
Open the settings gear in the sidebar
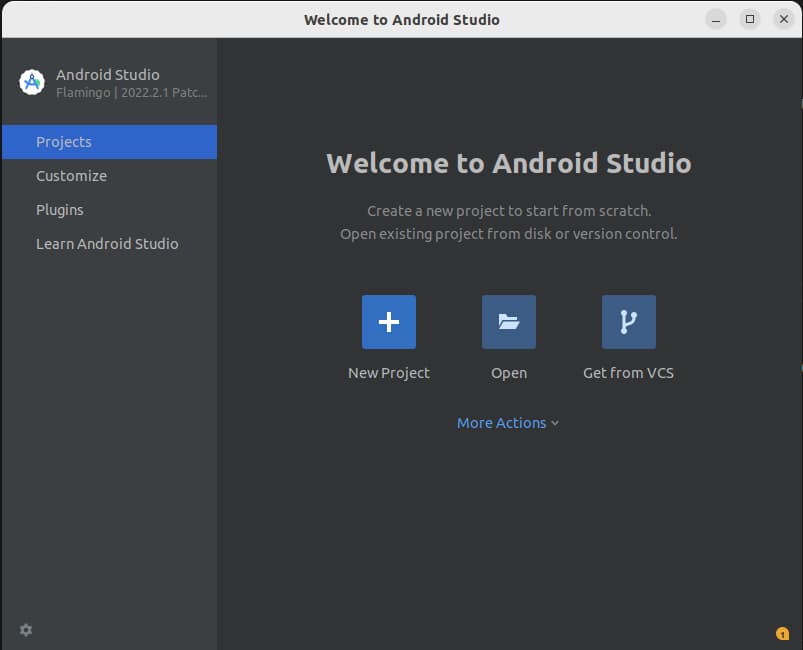(26, 630)
